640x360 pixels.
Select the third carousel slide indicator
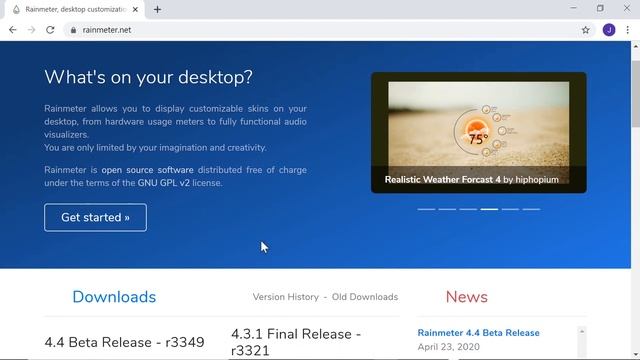[468, 209]
